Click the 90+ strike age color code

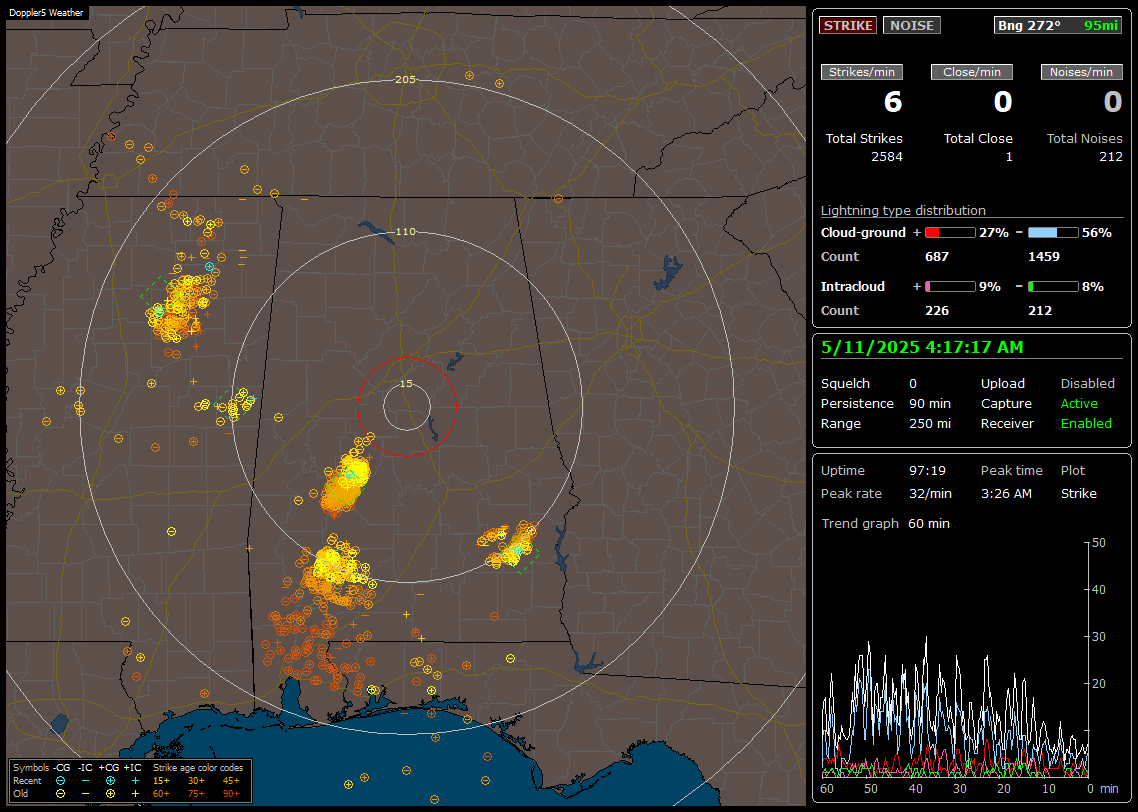tap(231, 794)
